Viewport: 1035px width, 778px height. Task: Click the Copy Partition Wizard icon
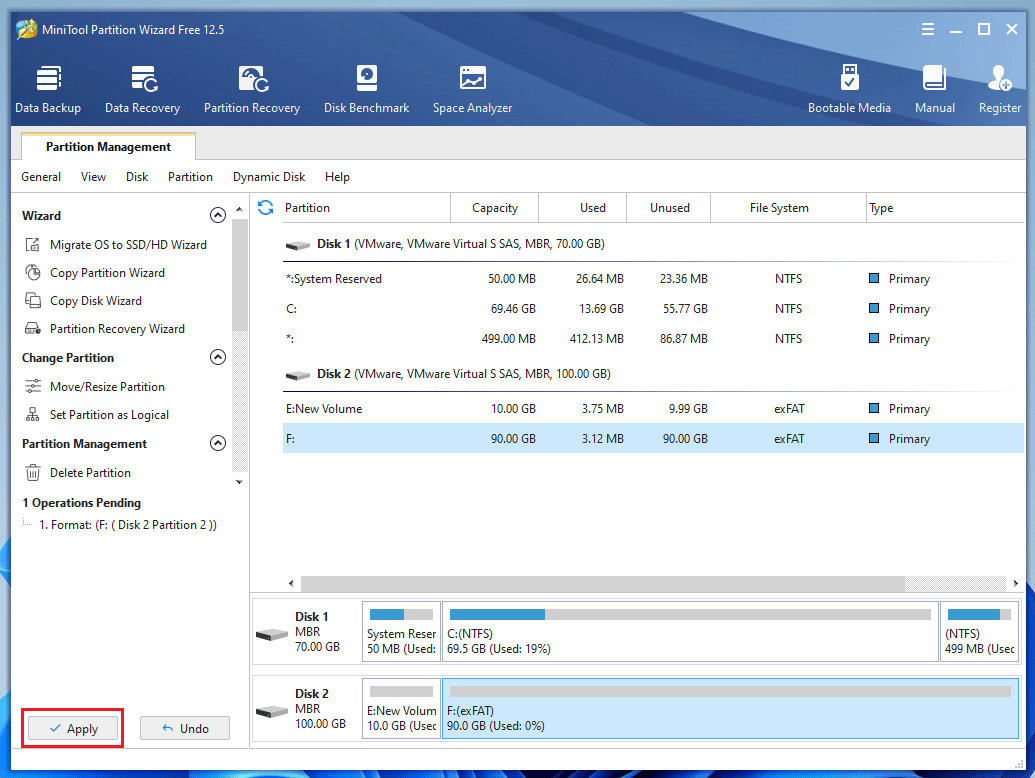(32, 273)
